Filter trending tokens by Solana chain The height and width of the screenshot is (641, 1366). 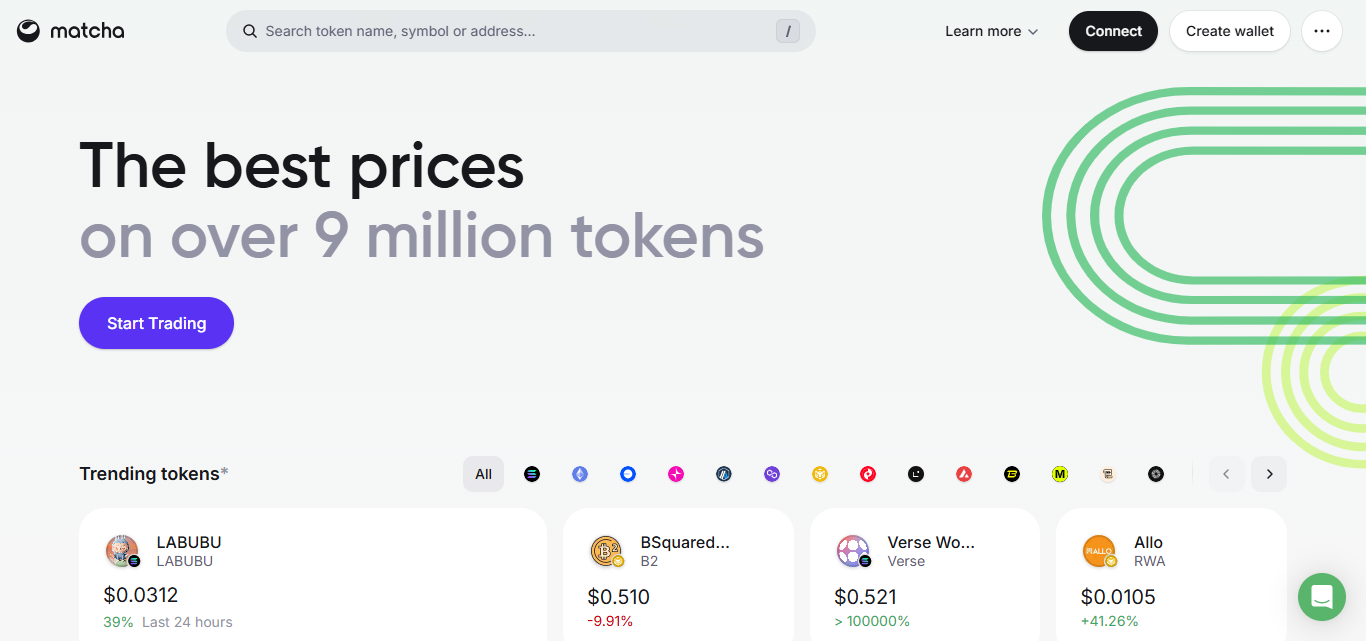click(x=532, y=474)
